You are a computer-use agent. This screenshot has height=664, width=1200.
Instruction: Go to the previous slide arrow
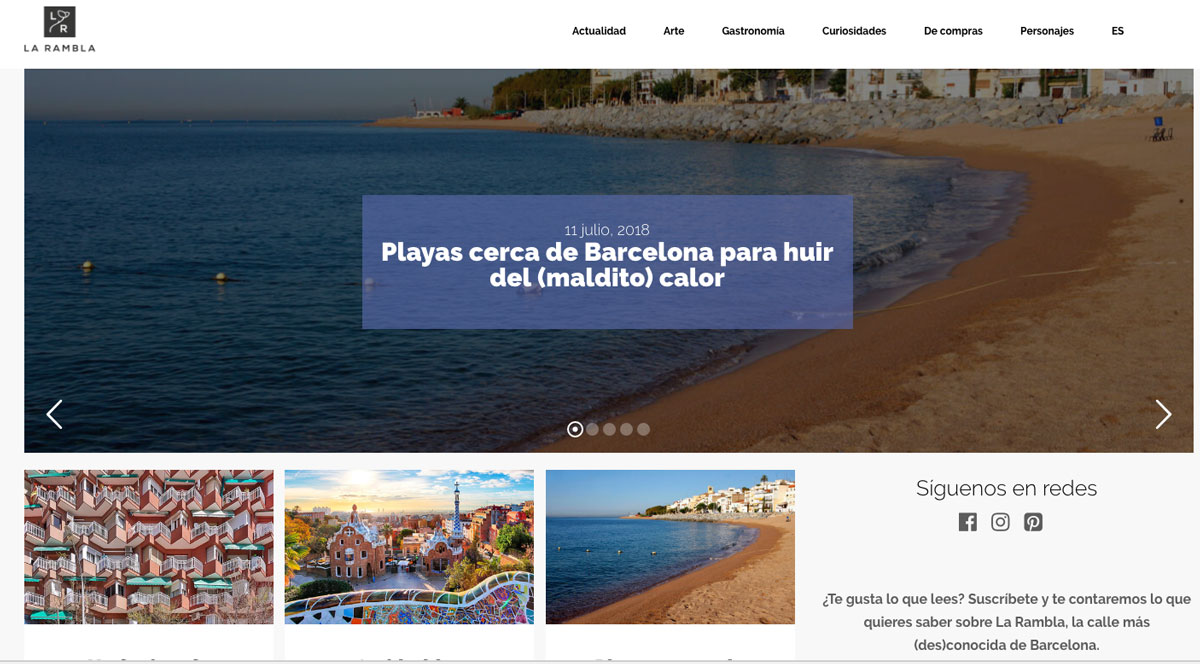54,415
